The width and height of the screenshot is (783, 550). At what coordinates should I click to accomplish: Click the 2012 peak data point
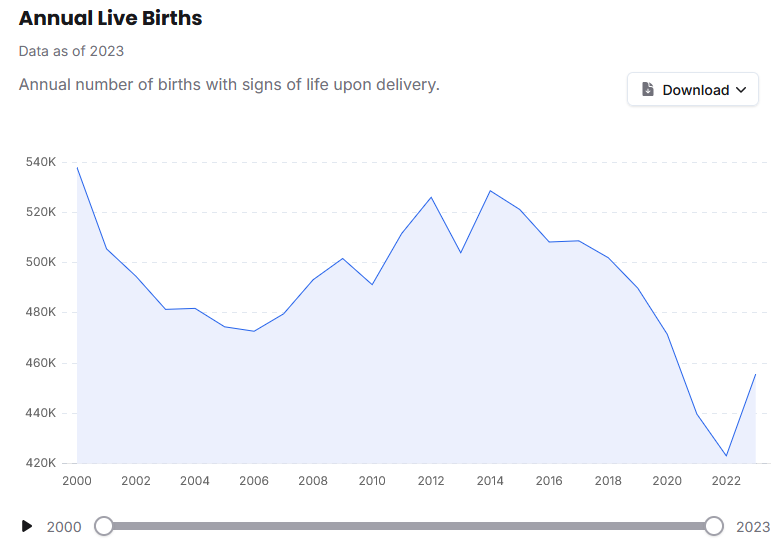pos(431,197)
